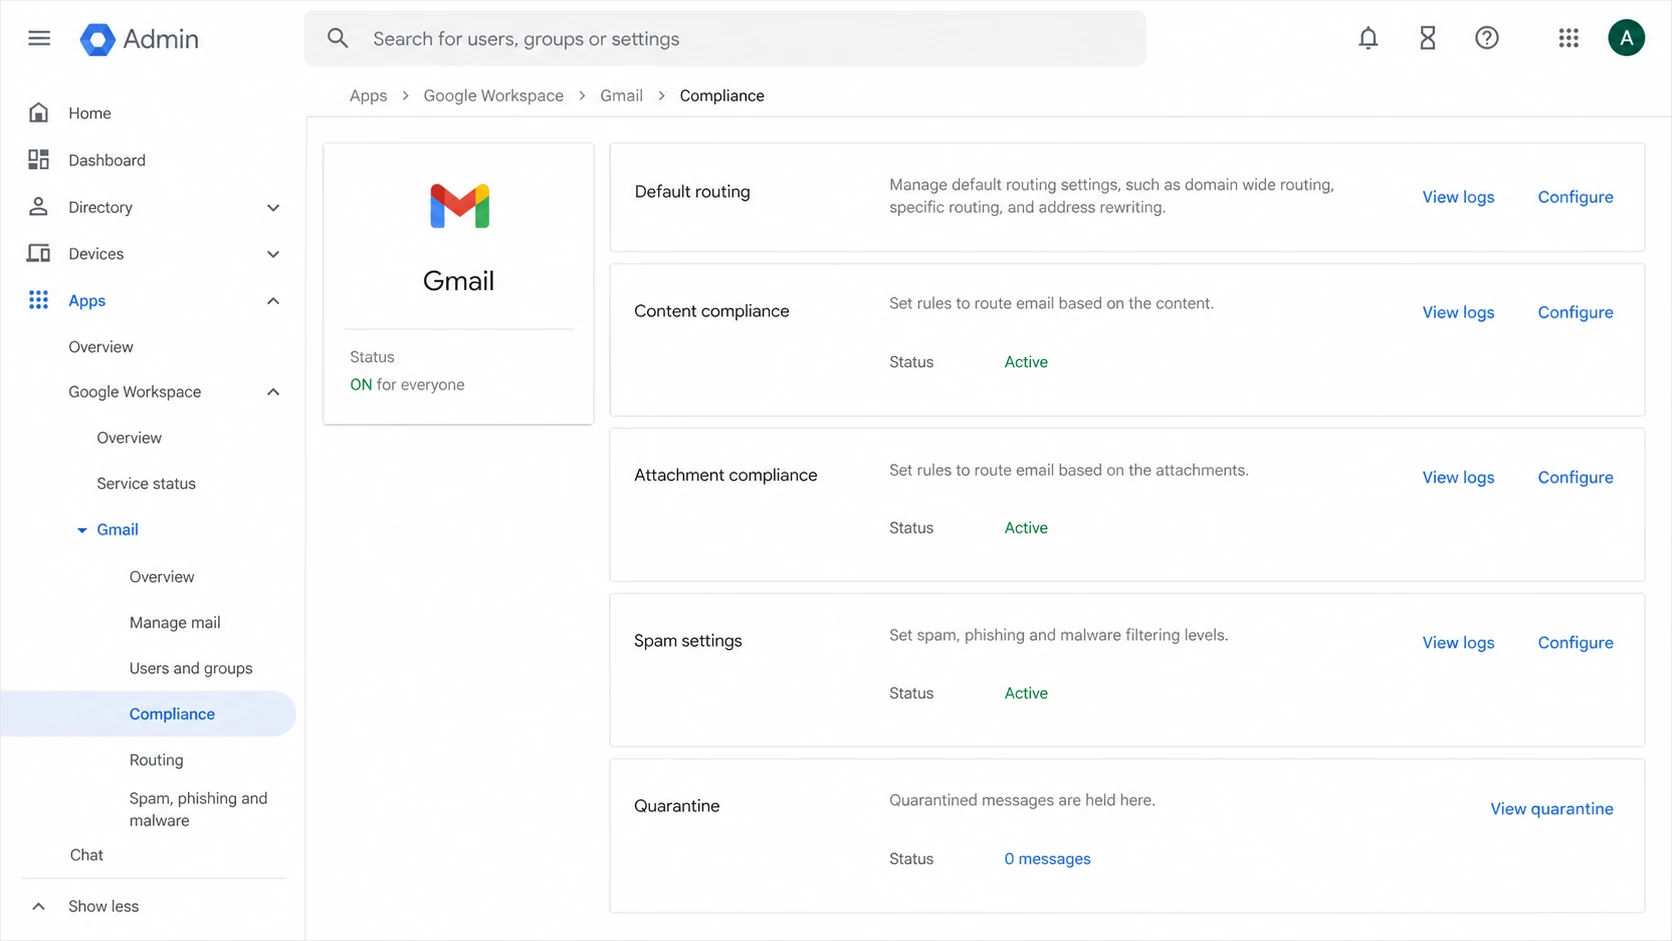
Task: Go to Home in the sidebar
Action: click(89, 113)
